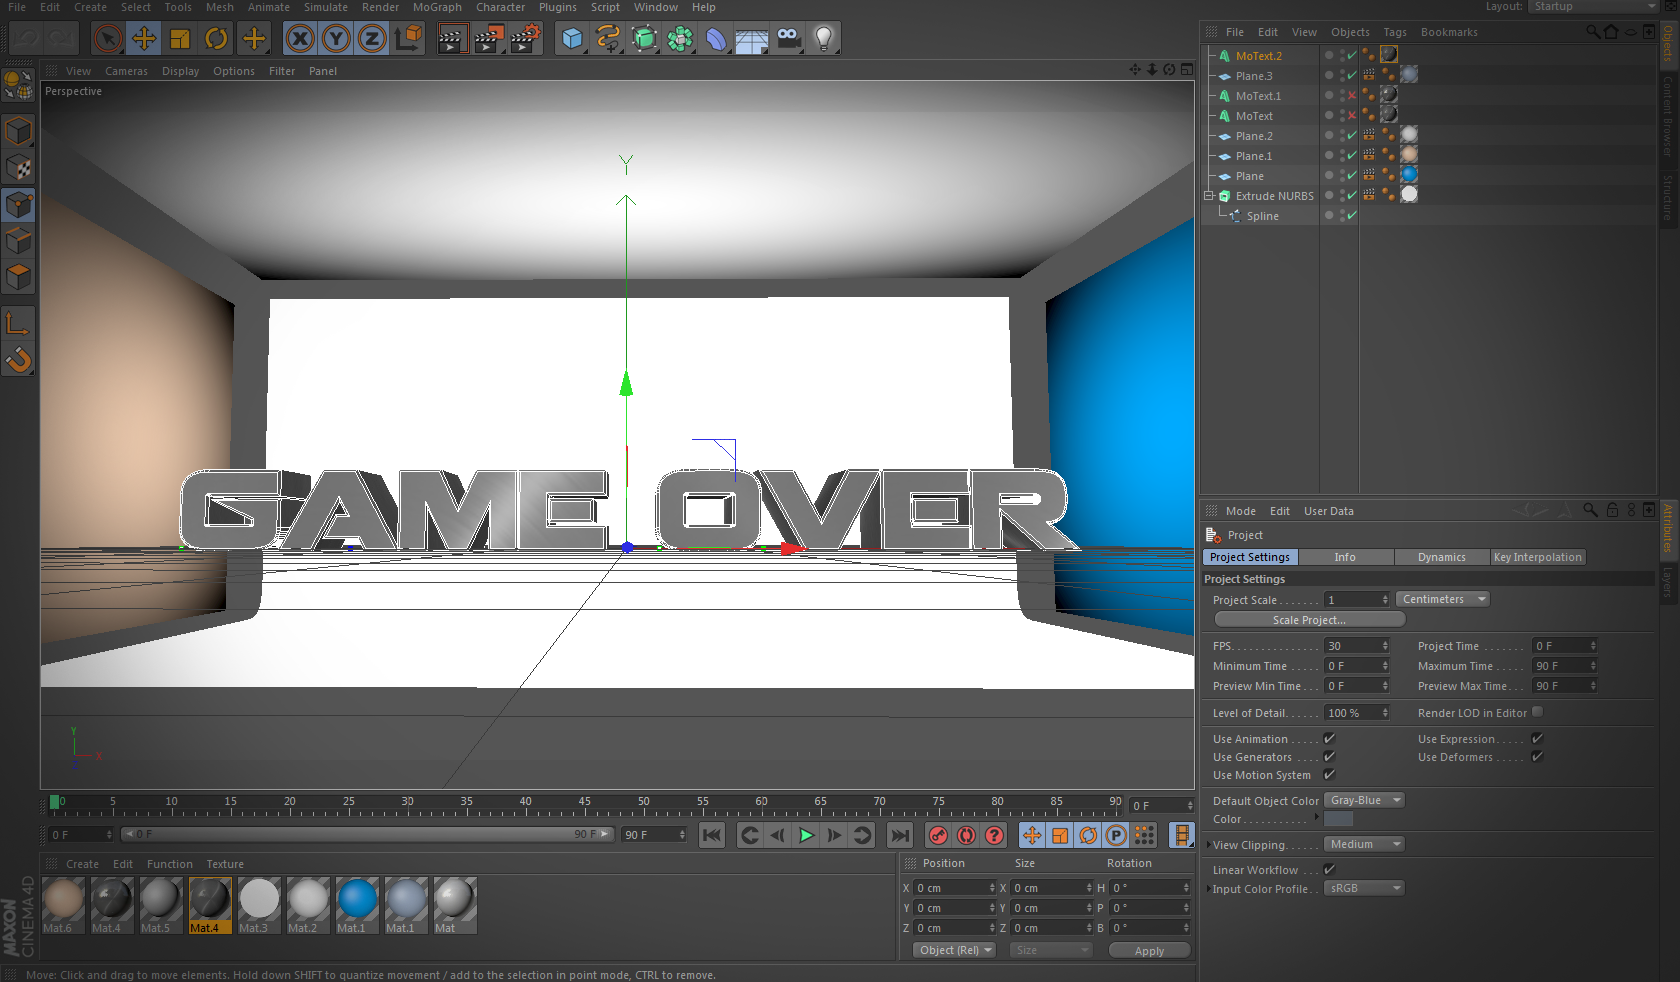The width and height of the screenshot is (1680, 982).
Task: Select the Scale tool
Action: click(x=180, y=38)
